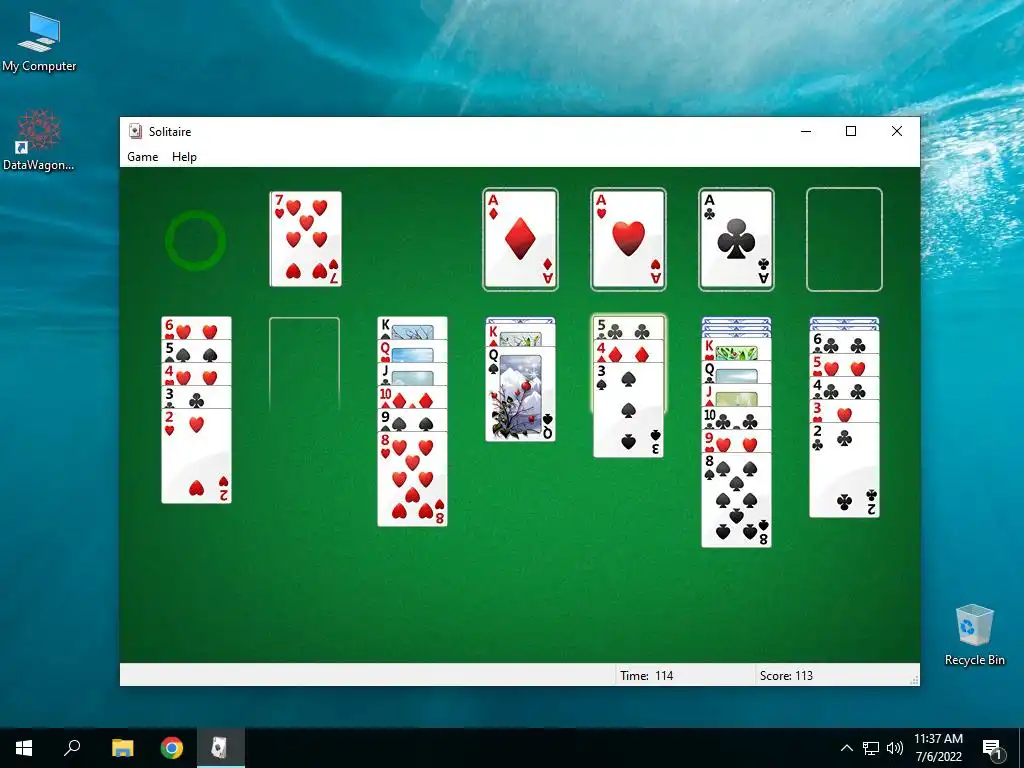The image size is (1024, 768).
Task: Select the 3 of clubs in first column
Action: pyautogui.click(x=197, y=397)
